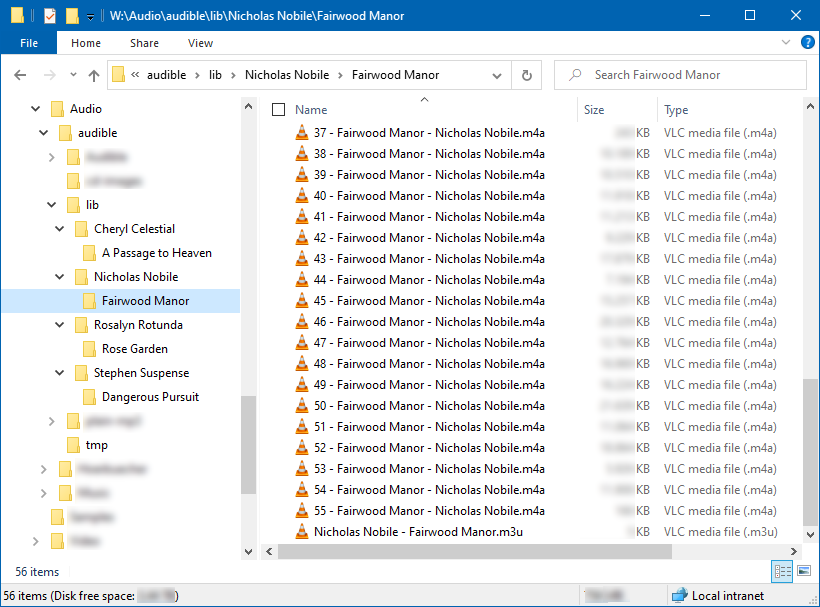
Task: Switch to Large icons view layout icon
Action: [x=804, y=570]
